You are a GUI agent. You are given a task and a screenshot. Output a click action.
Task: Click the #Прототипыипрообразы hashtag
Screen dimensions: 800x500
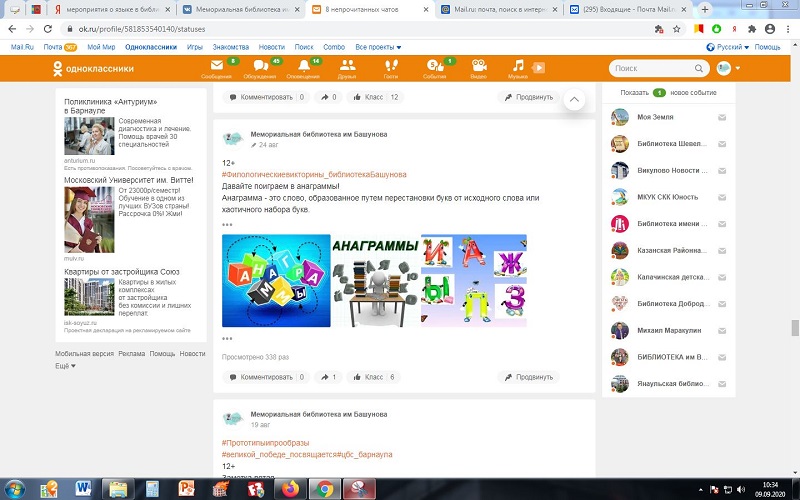coord(265,443)
